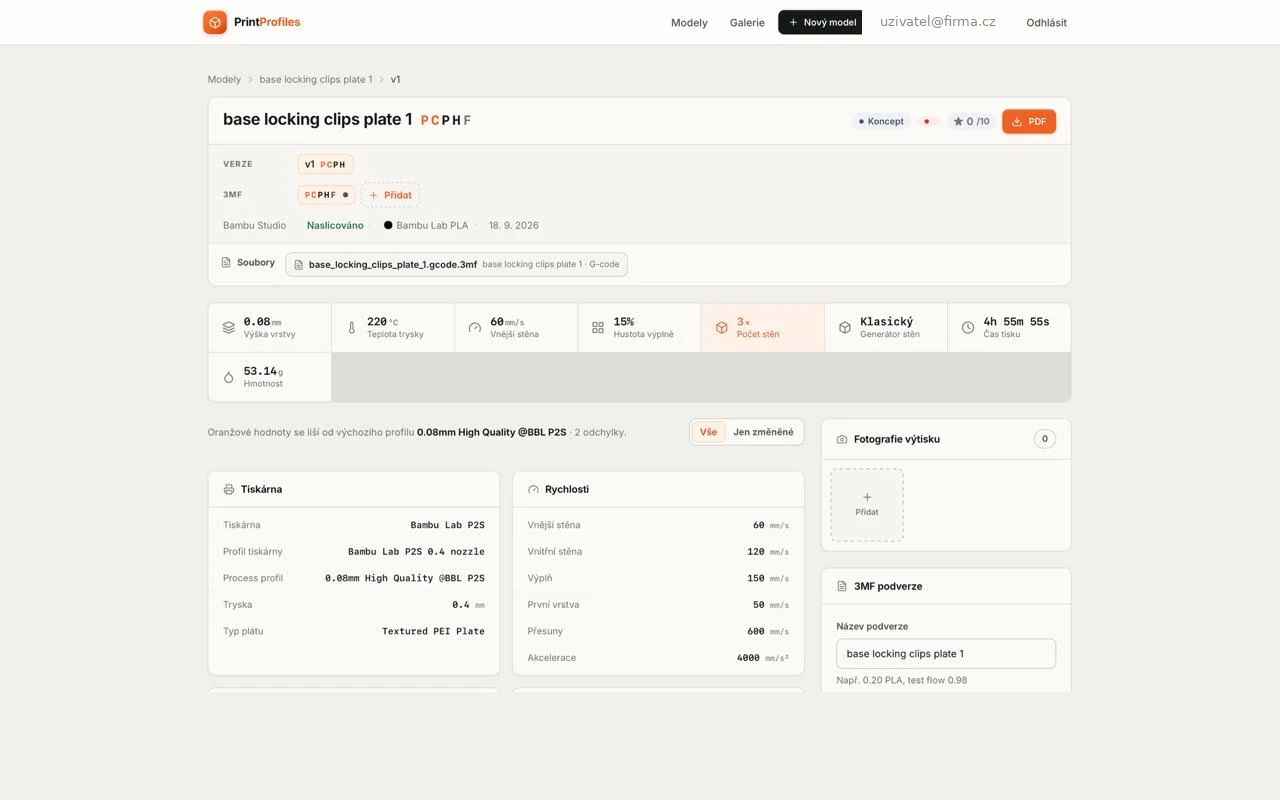Click the dashed Přidat 3MF button
Screen dimensions: 1280x800
[x=390, y=195]
